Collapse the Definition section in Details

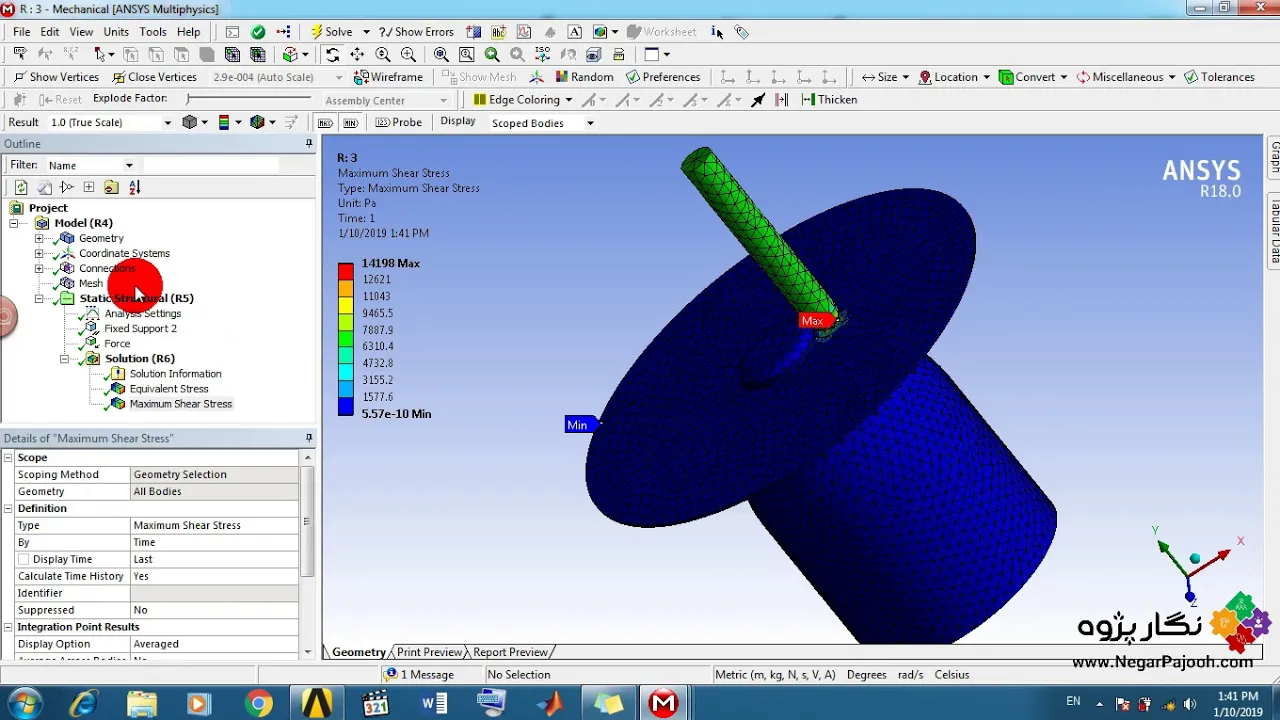point(8,508)
